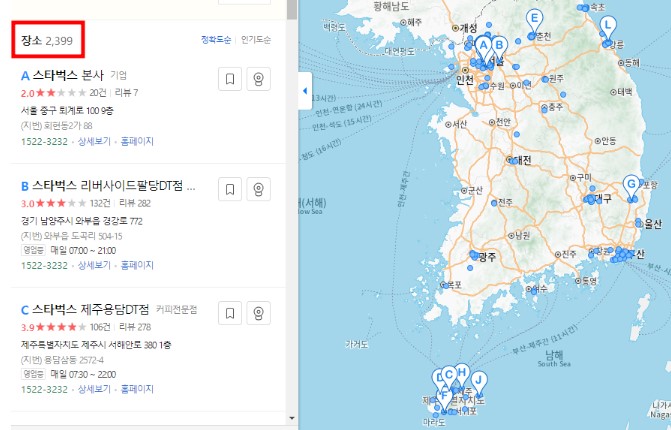The height and width of the screenshot is (430, 671).
Task: Click the 커피전문점 category tag
Action: [x=176, y=309]
